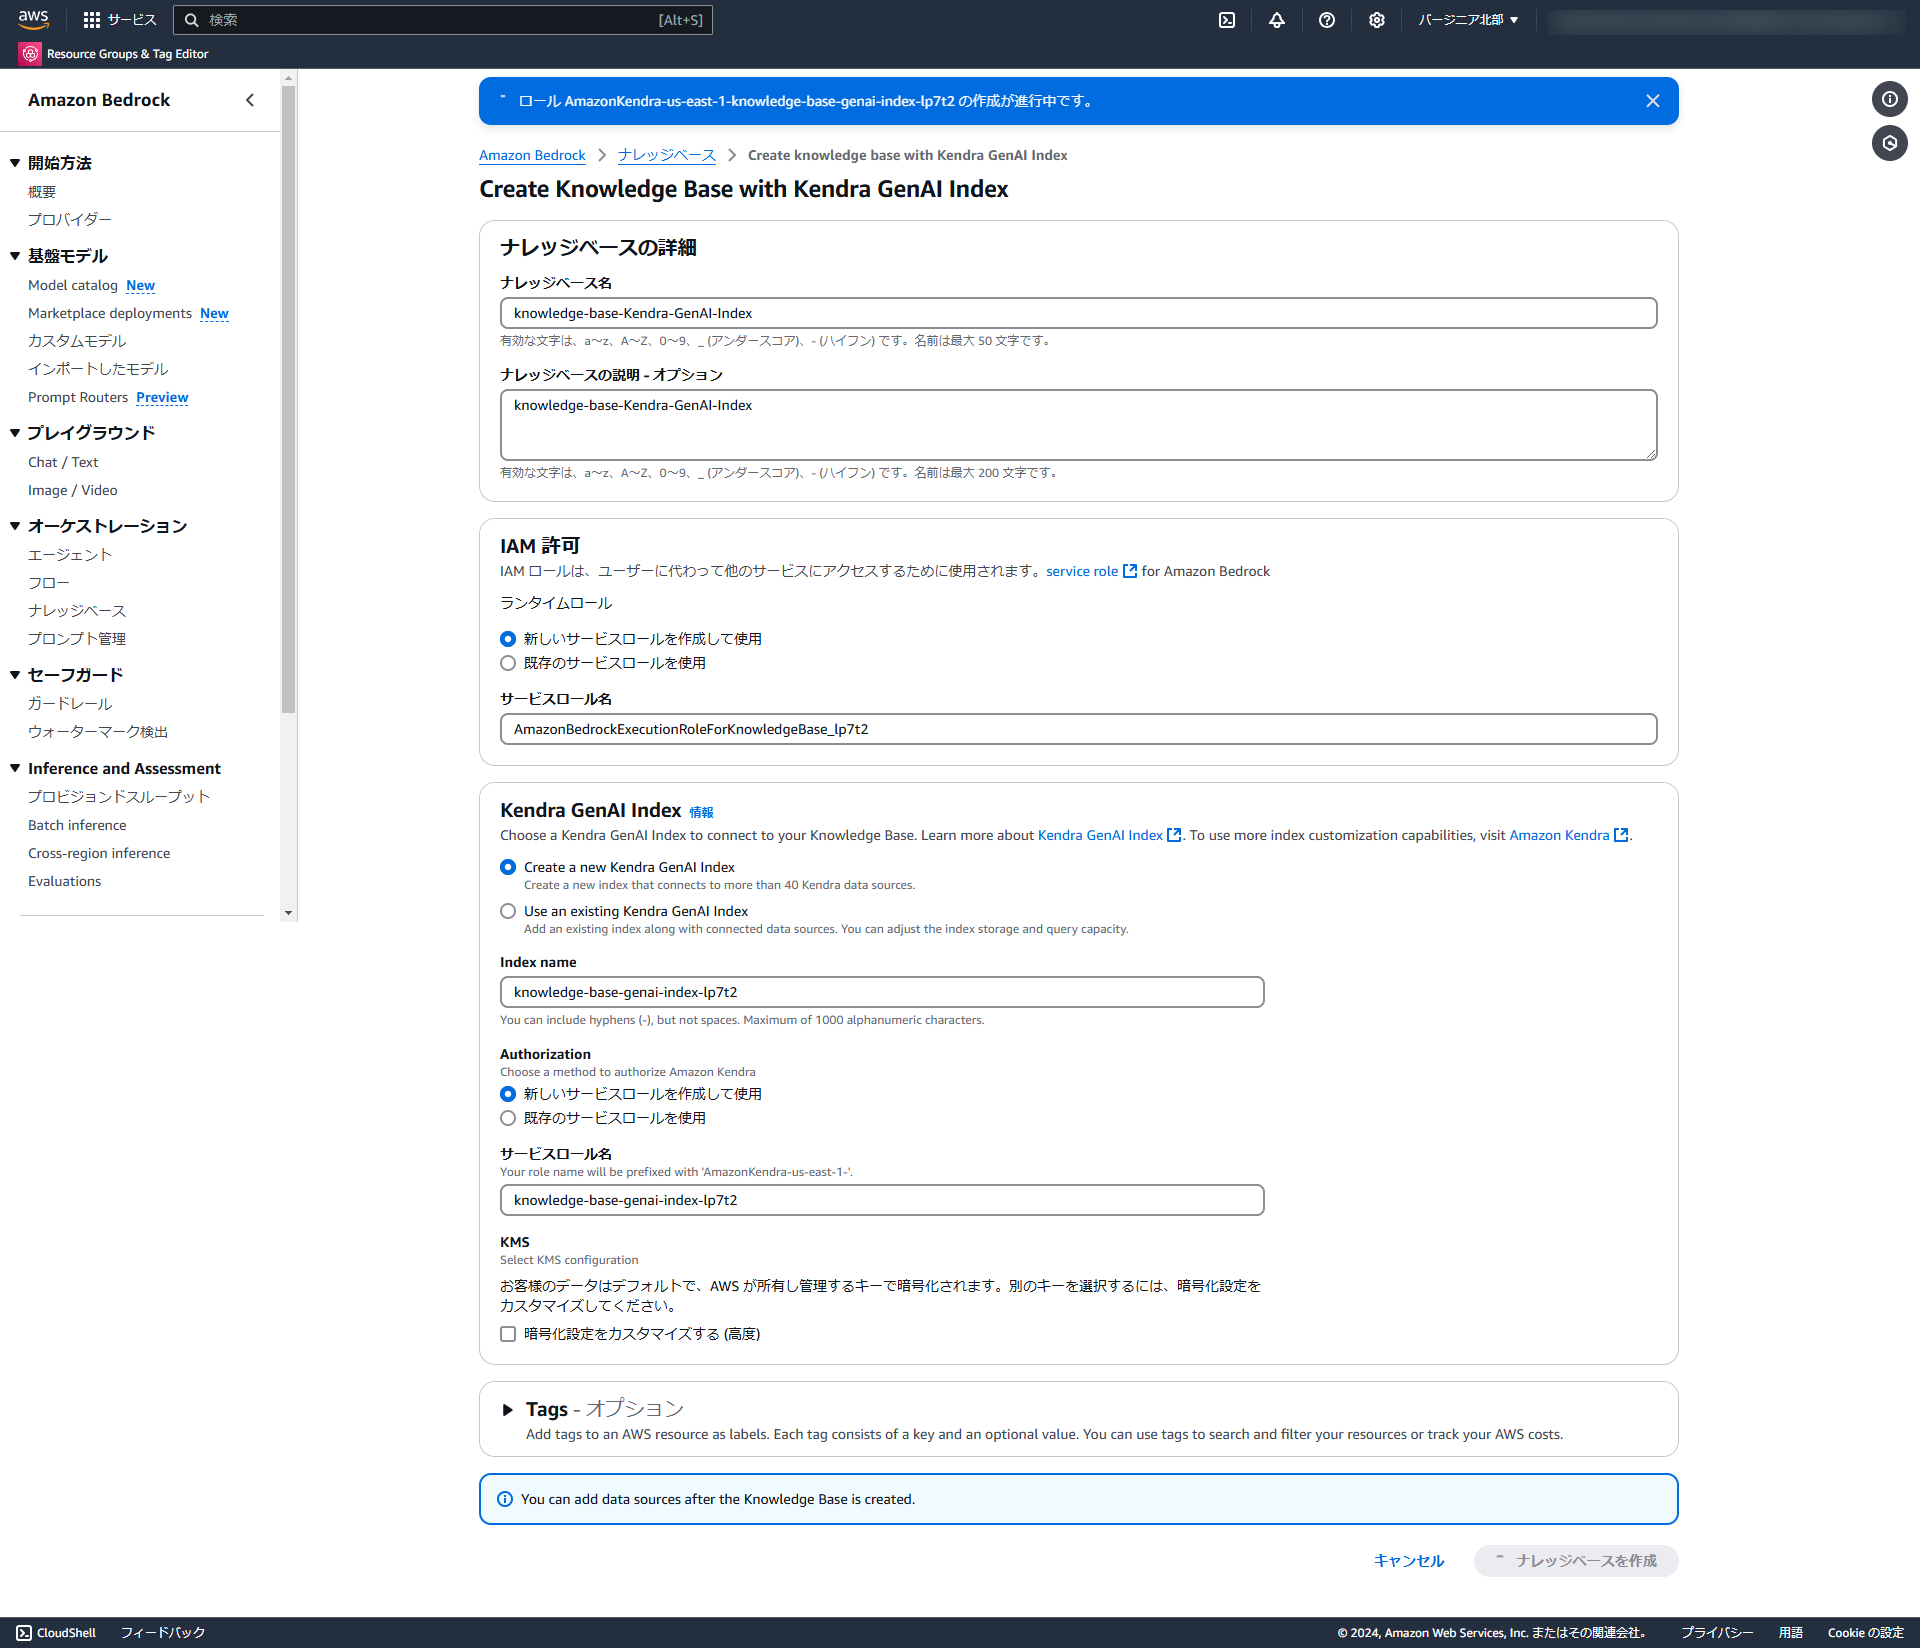This screenshot has width=1920, height=1649.
Task: Open the info panel circle icon
Action: [1889, 99]
